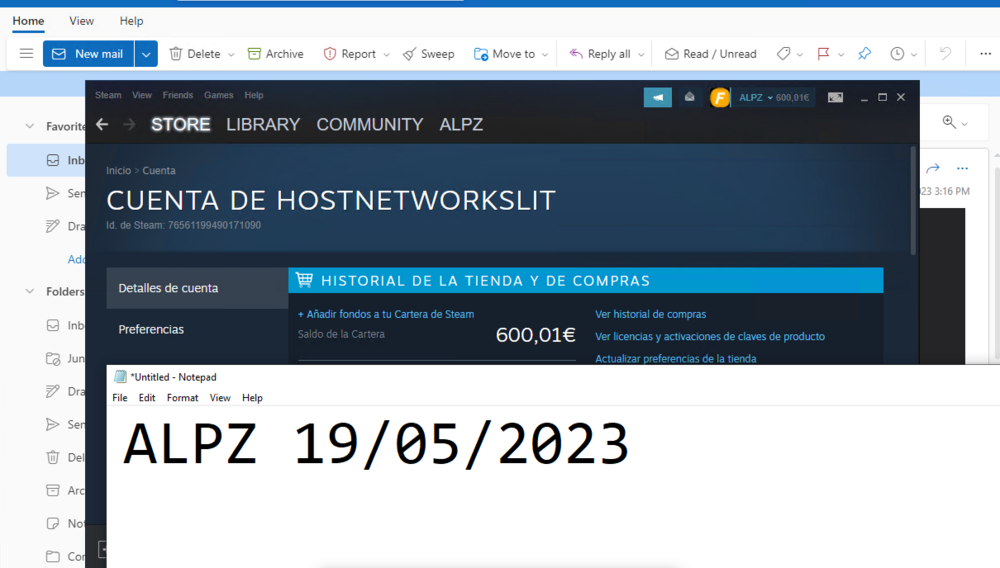Collapse the Folders section chevron
Viewport: 1000px width, 568px height.
click(29, 291)
